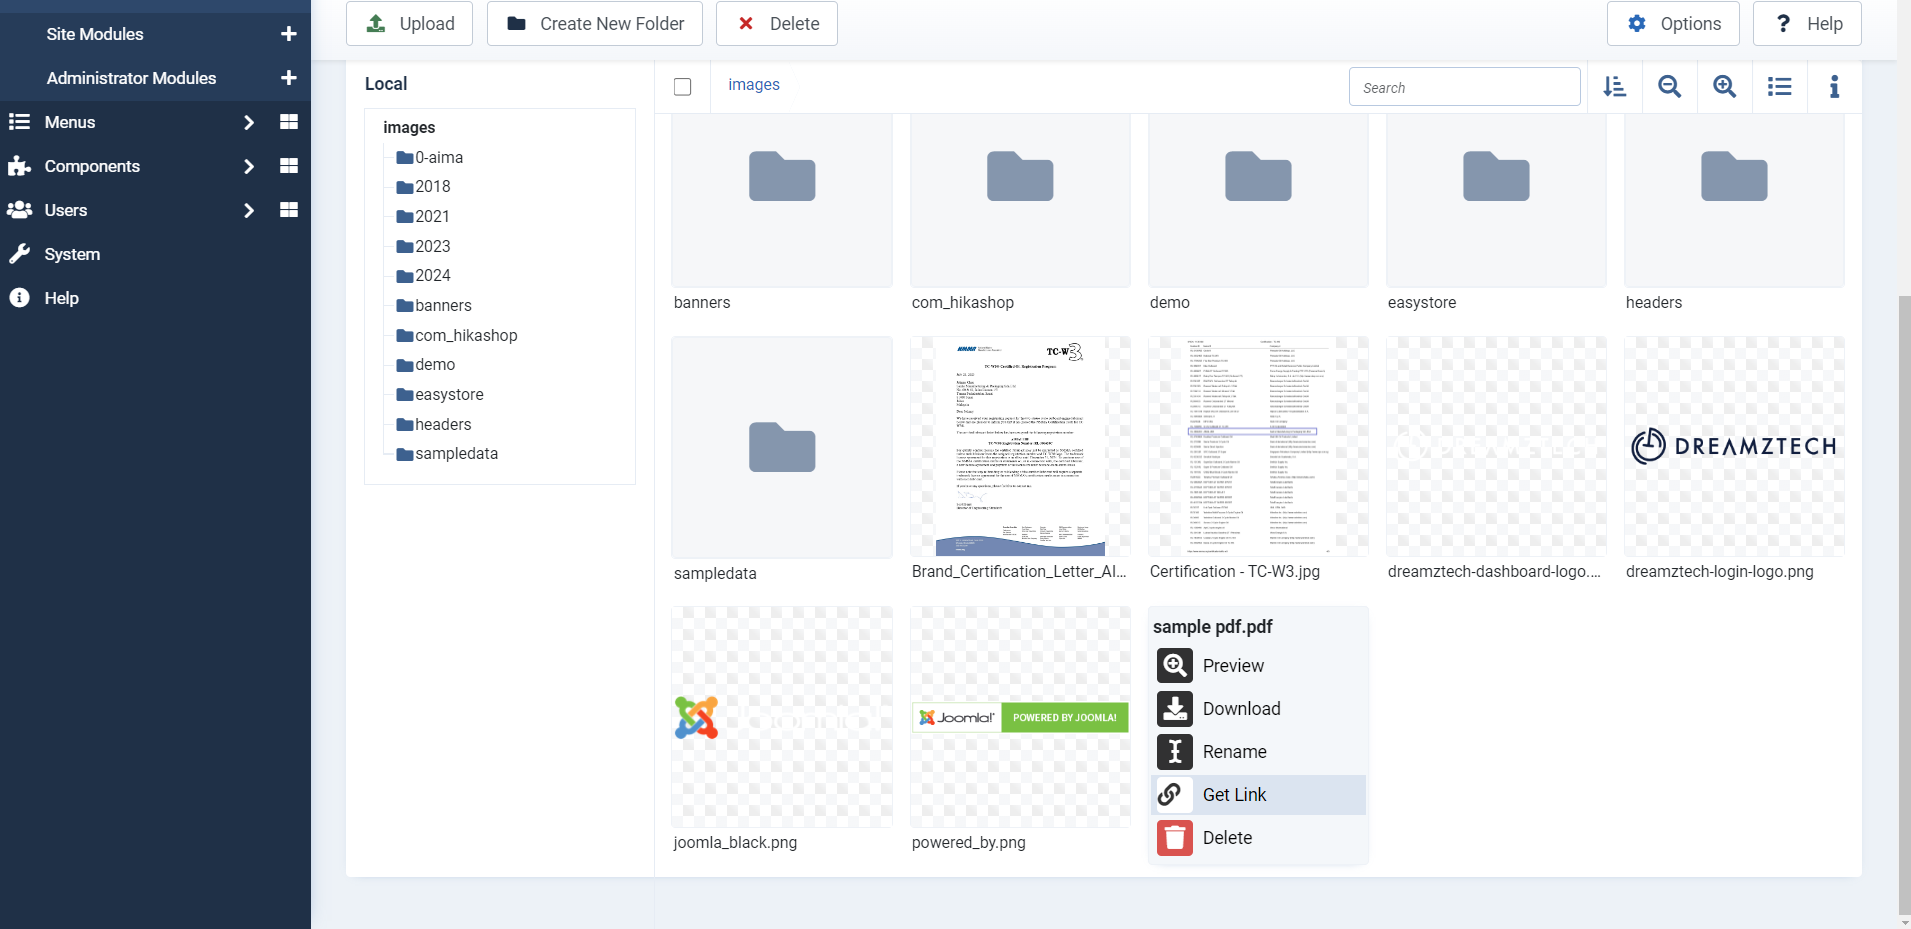Open Site Modules in sidebar
The image size is (1911, 929).
point(95,34)
